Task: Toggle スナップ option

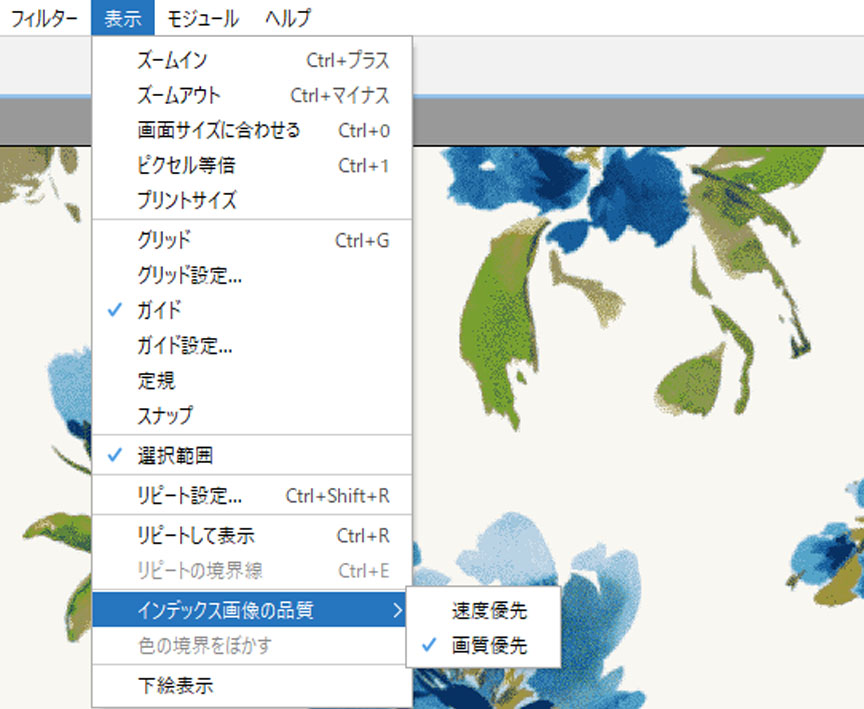Action: tap(252, 415)
